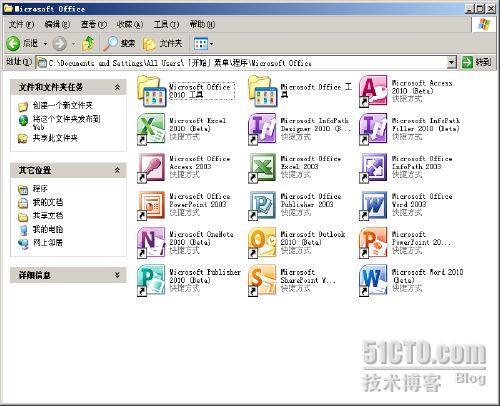Open the 帮助(H) menu
500x406 pixels.
pos(202,24)
